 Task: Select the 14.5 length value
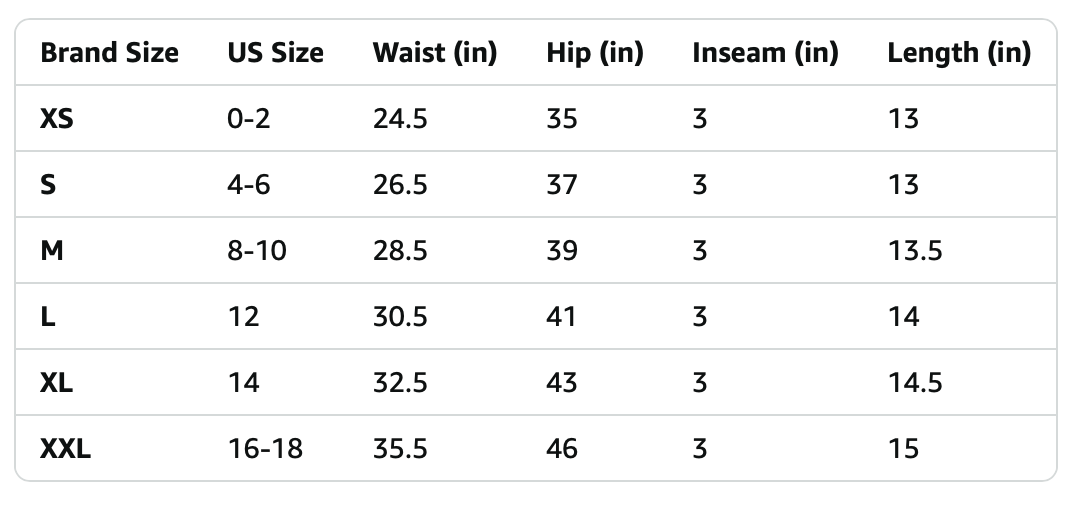click(914, 383)
